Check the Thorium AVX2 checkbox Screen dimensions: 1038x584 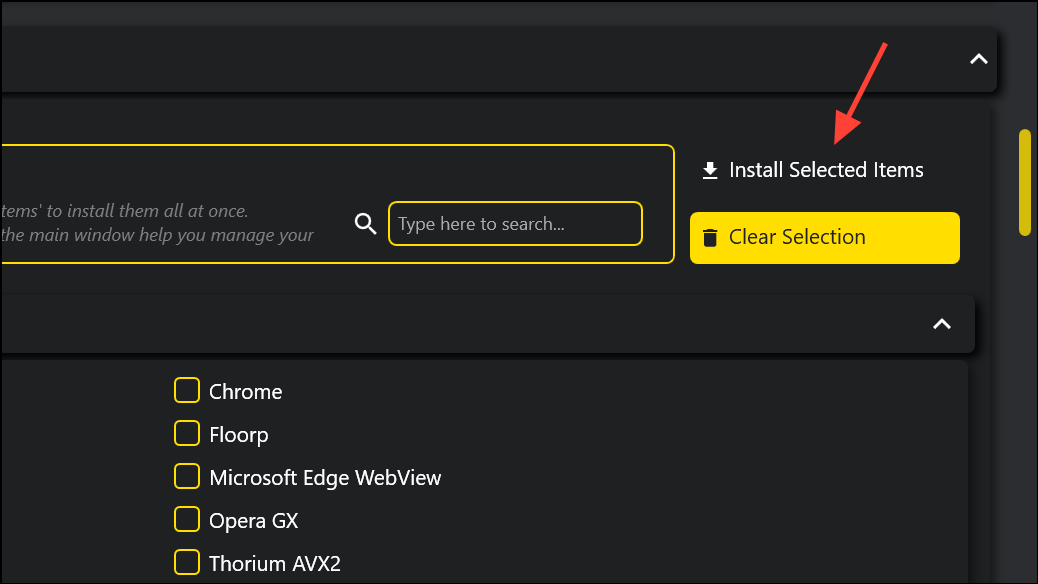pyautogui.click(x=186, y=562)
